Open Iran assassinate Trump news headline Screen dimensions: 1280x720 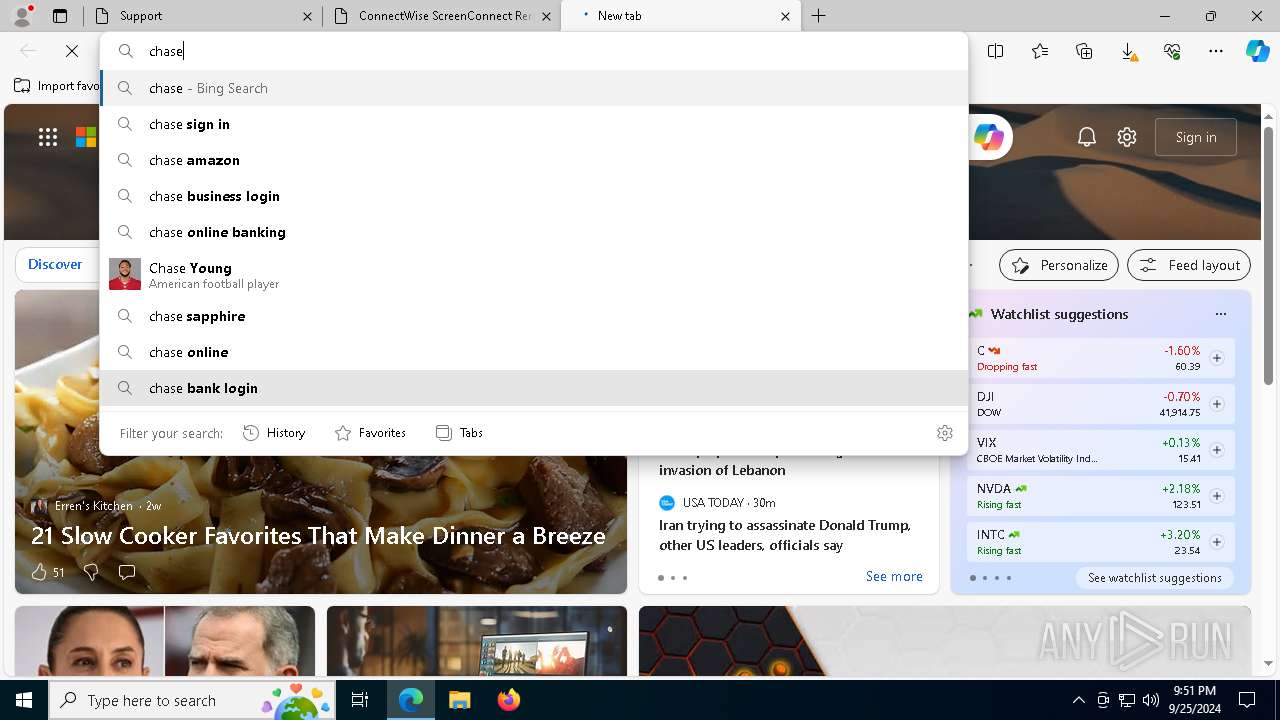click(785, 535)
